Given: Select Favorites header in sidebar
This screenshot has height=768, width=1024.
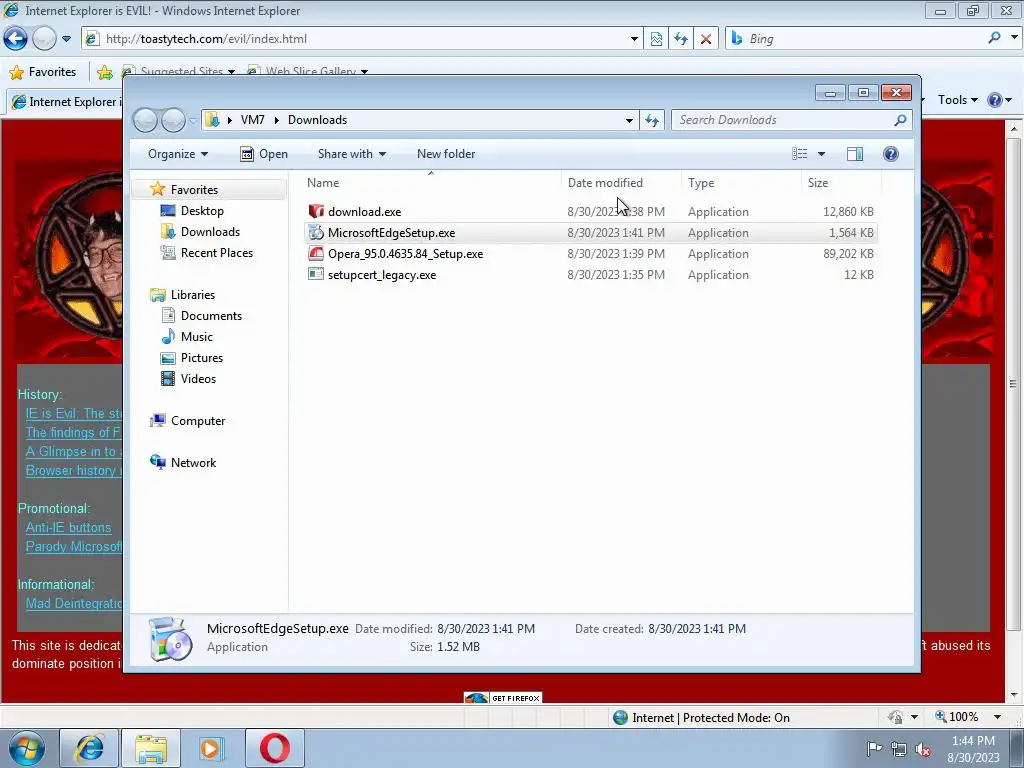Looking at the screenshot, I should pyautogui.click(x=194, y=189).
